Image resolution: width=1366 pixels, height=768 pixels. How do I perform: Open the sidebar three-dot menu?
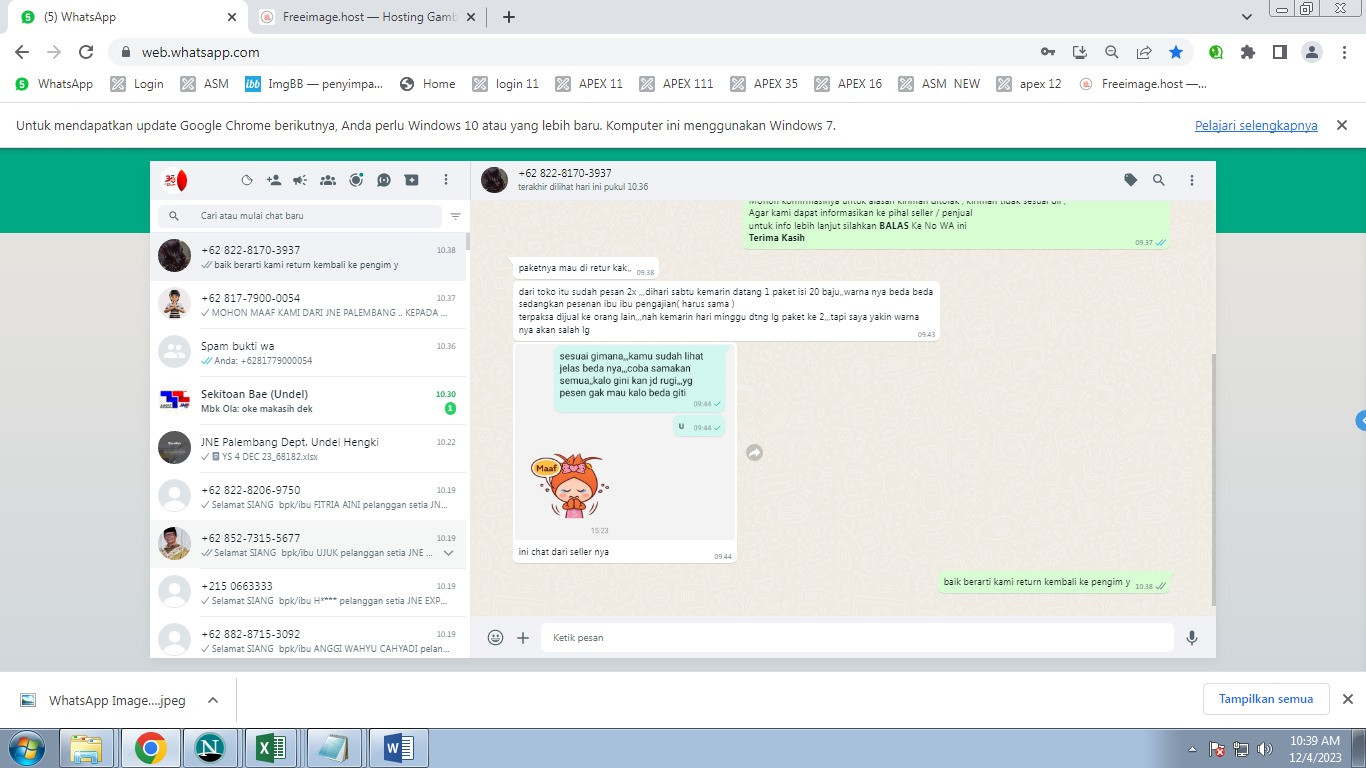446,180
